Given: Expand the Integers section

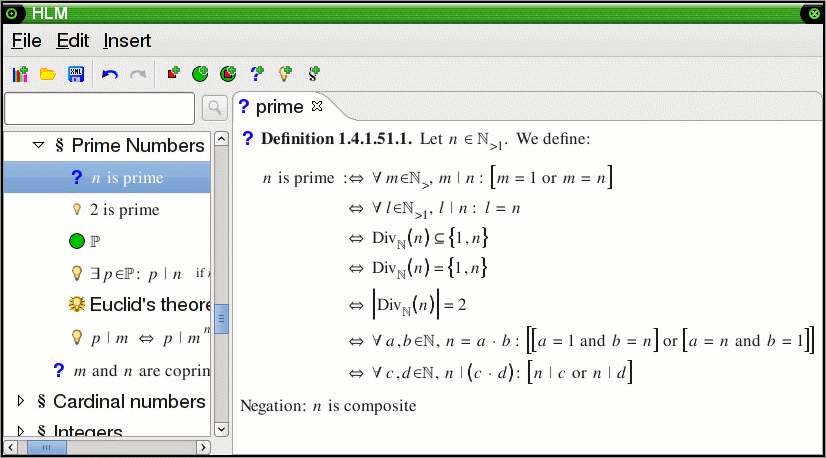Looking at the screenshot, I should (x=22, y=432).
